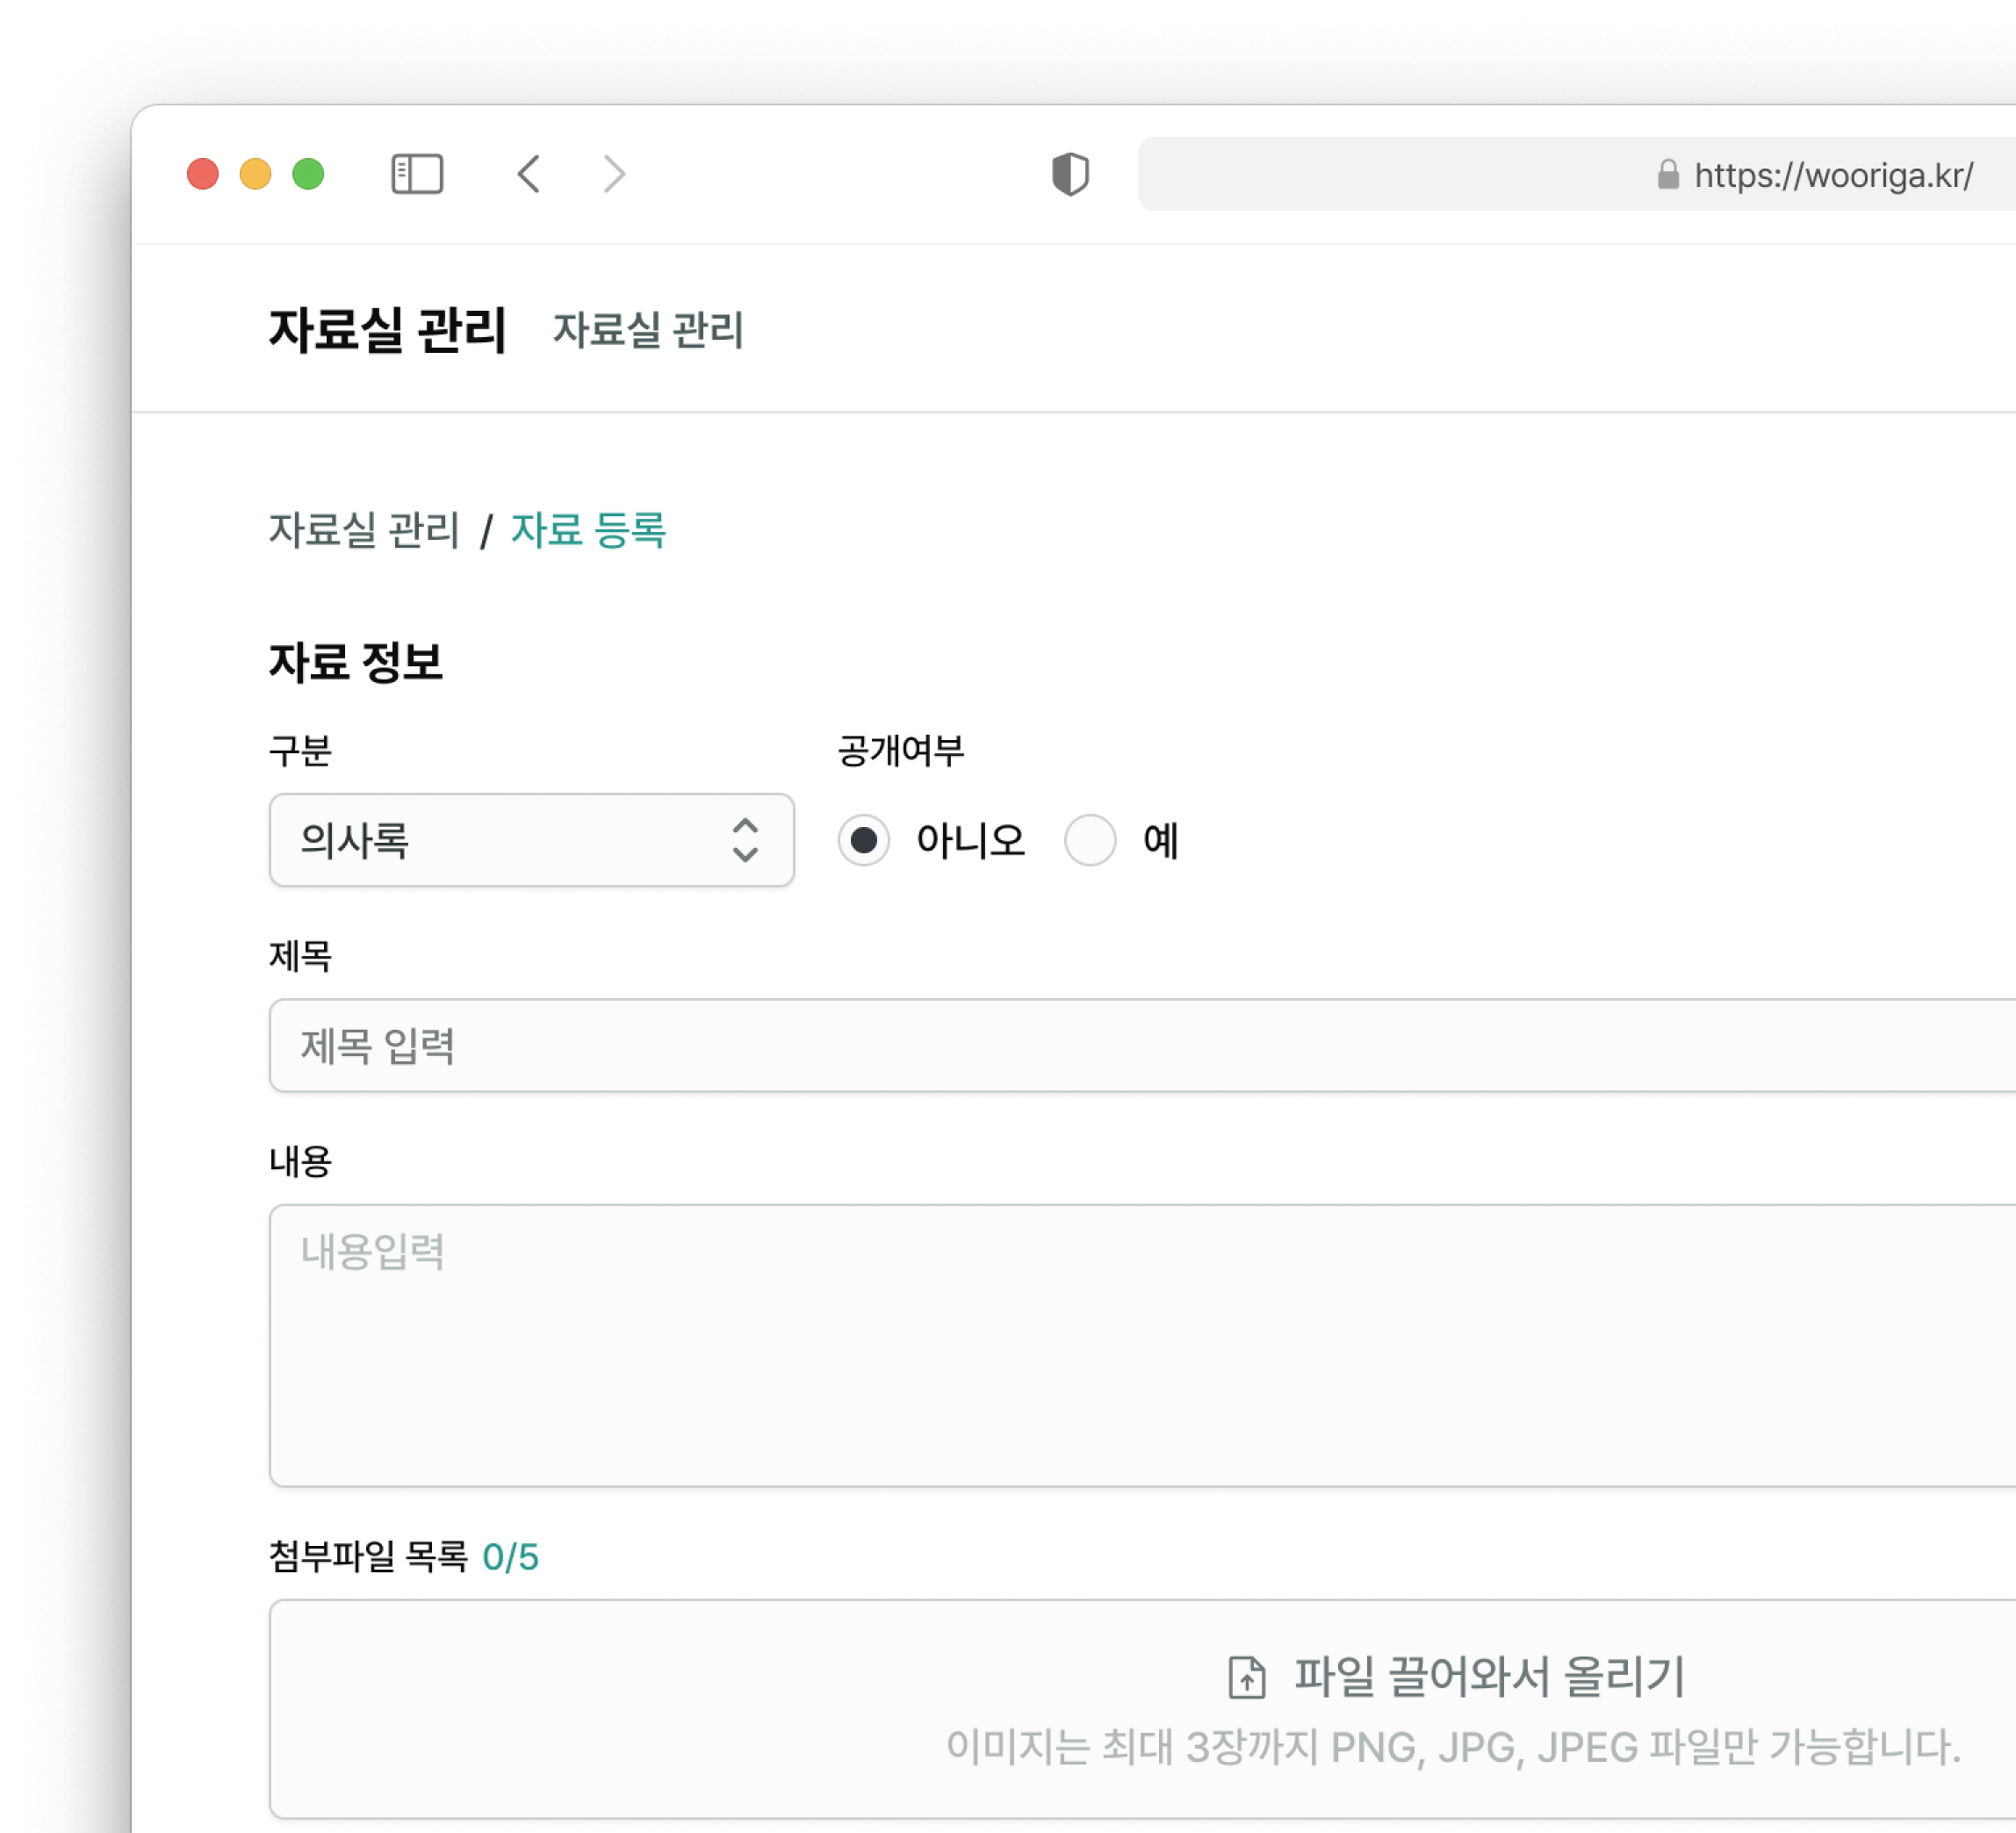Image resolution: width=2016 pixels, height=1833 pixels.
Task: Click the 아니오 label text
Action: [970, 840]
